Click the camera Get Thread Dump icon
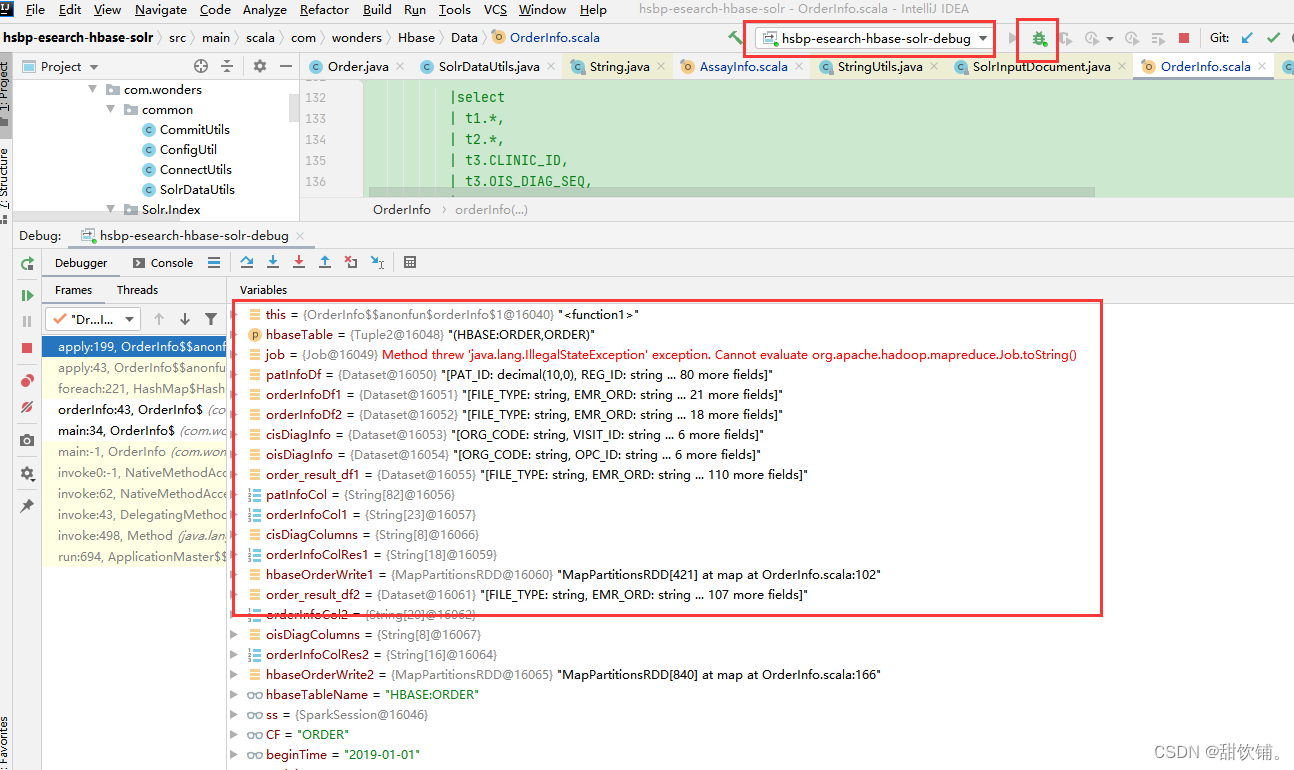Viewport: 1294px width, 770px height. point(27,440)
